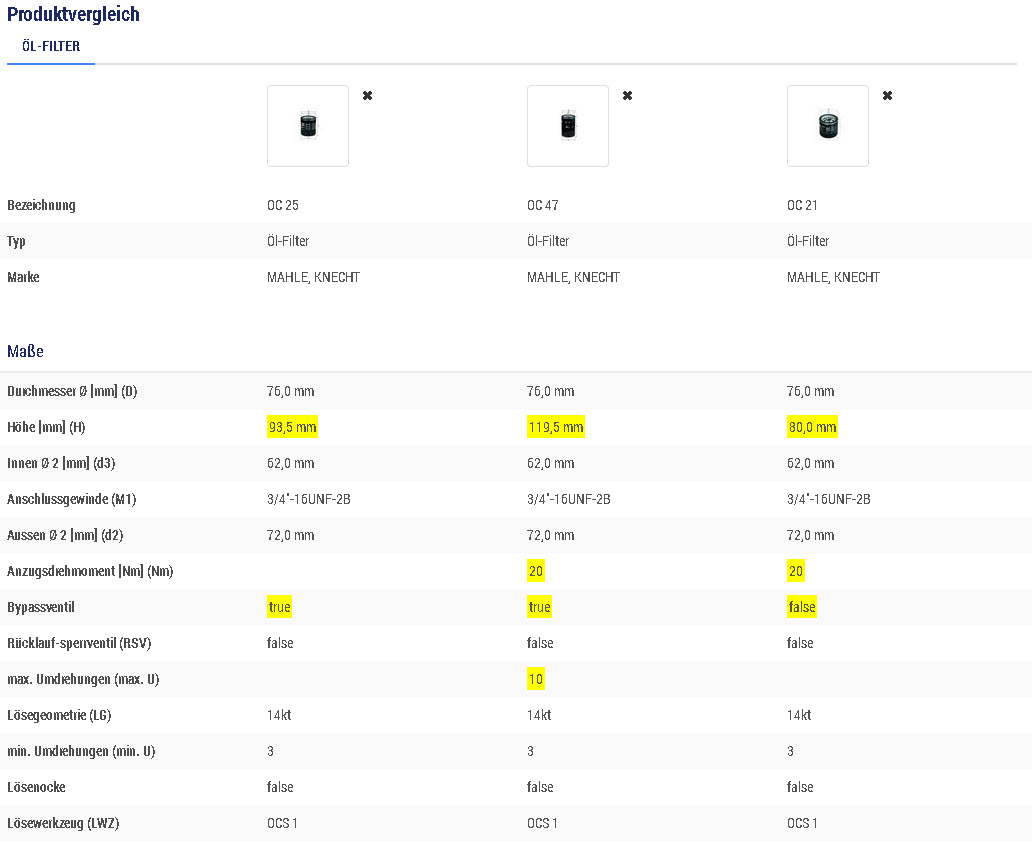Click the OC 25 product name
The image size is (1036, 848).
click(x=282, y=206)
